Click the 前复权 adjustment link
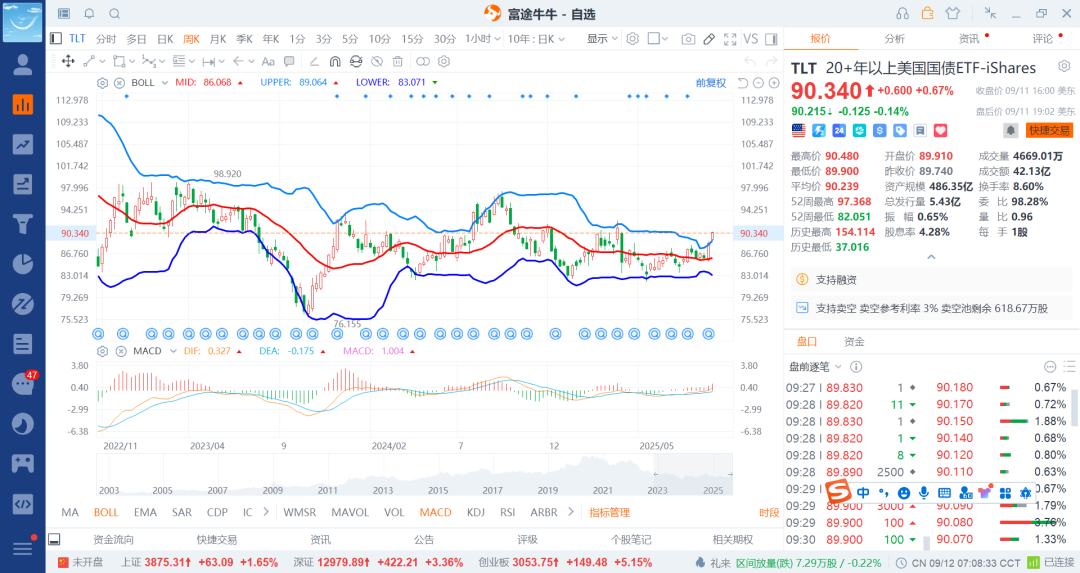The width and height of the screenshot is (1080, 573). pyautogui.click(x=711, y=83)
